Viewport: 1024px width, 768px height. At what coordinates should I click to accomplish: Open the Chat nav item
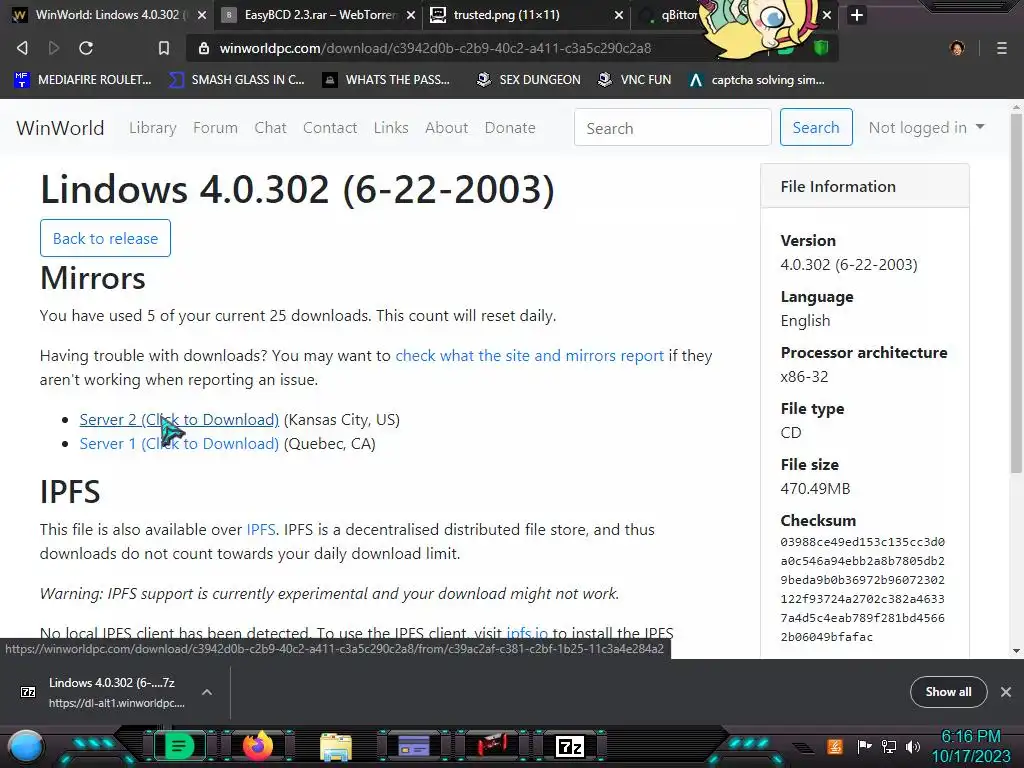pyautogui.click(x=270, y=127)
